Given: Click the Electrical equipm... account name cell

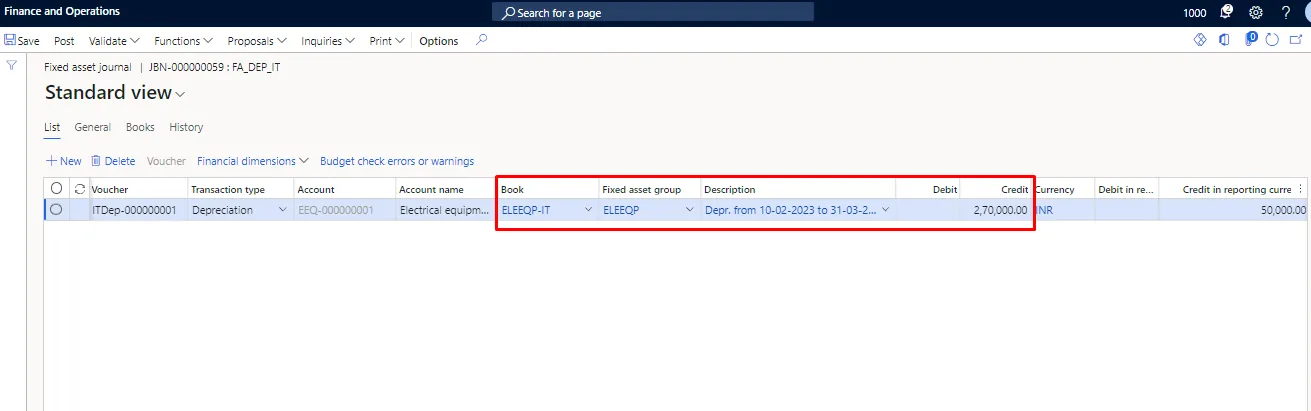Looking at the screenshot, I should [446, 210].
